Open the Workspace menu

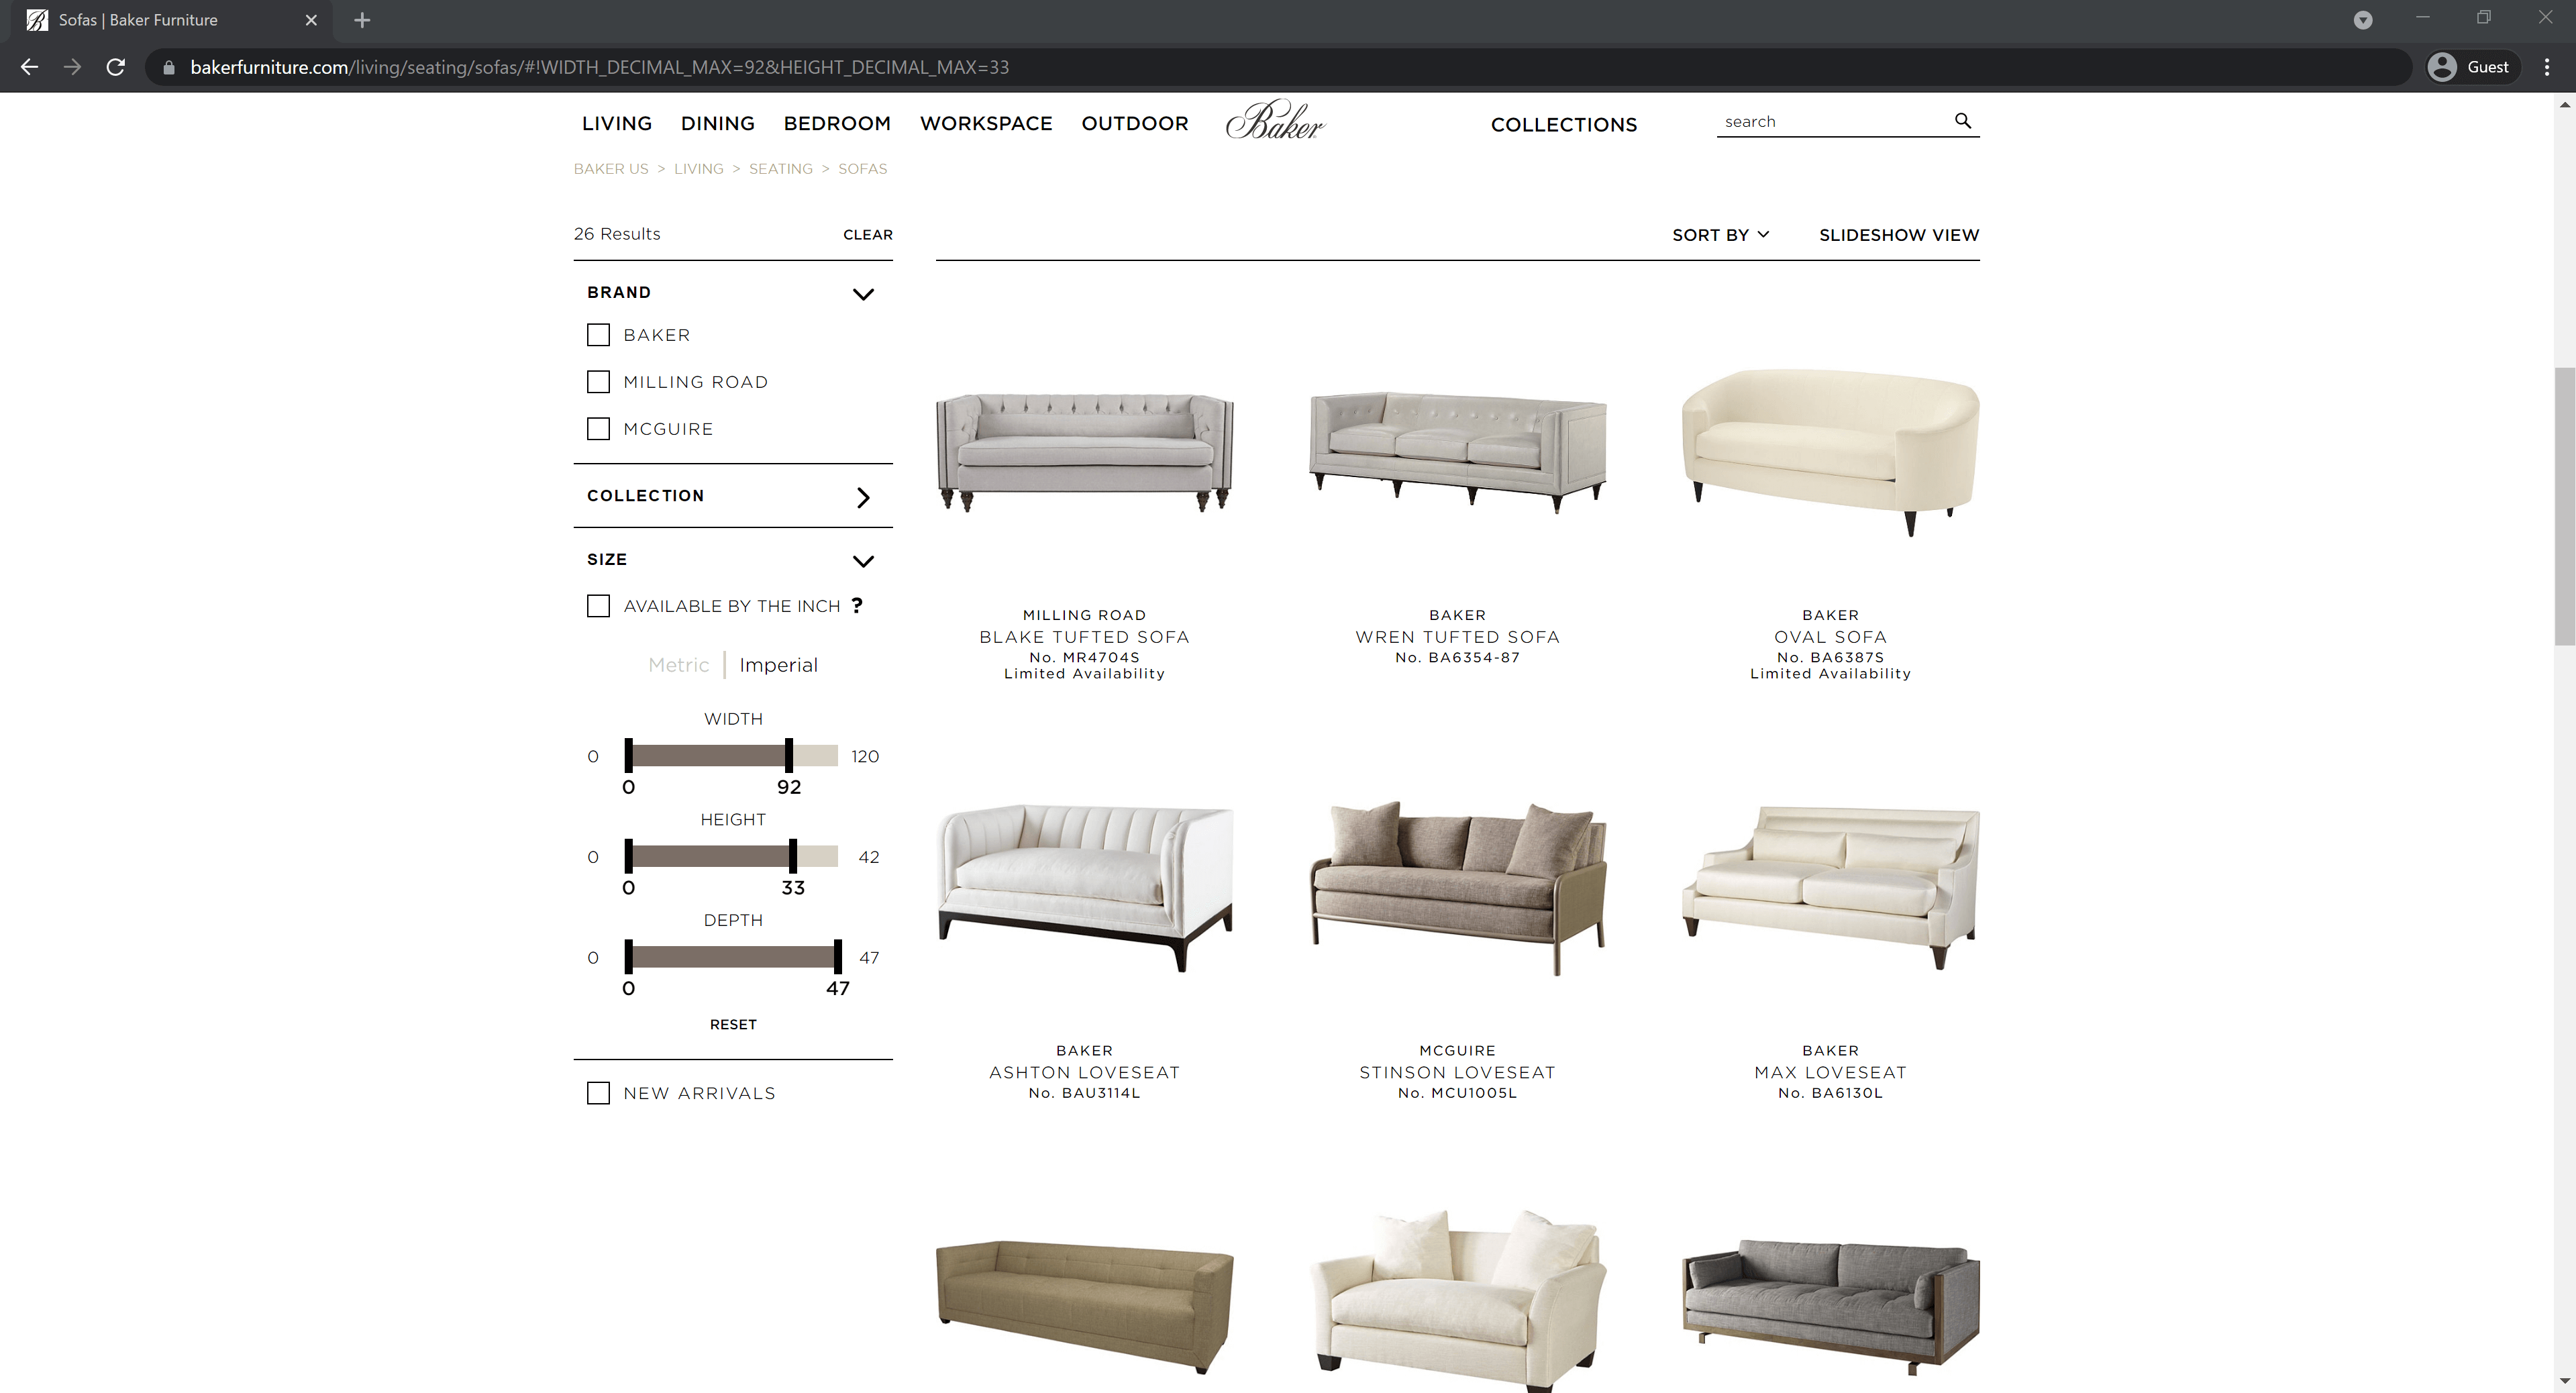(986, 123)
